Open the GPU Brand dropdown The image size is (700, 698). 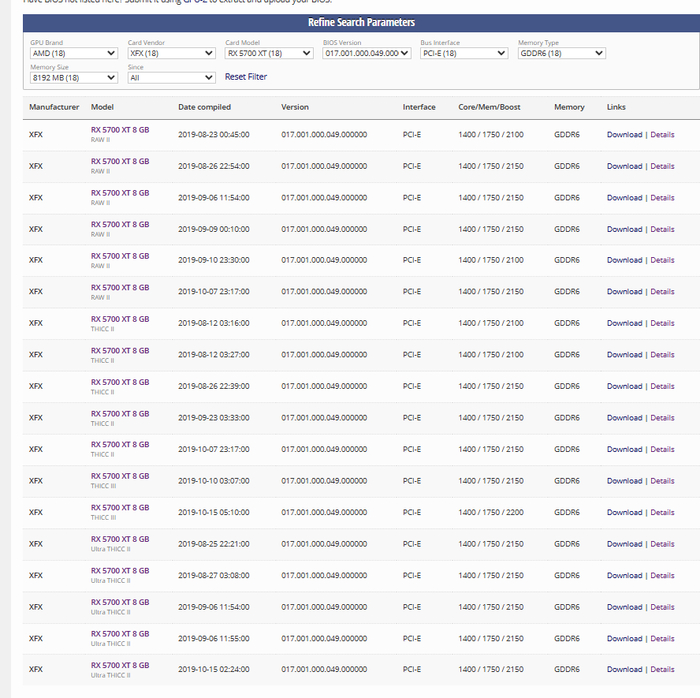[x=74, y=53]
